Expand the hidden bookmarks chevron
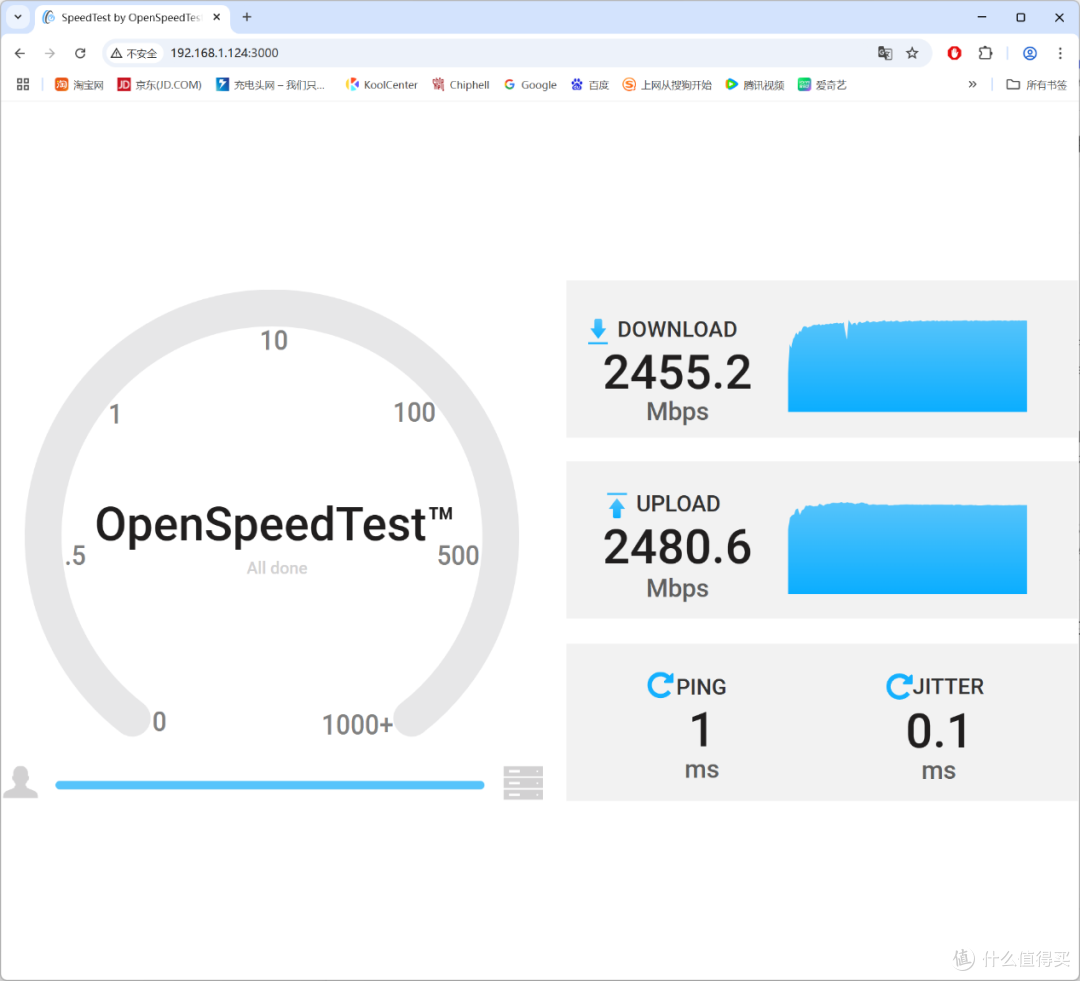 point(972,84)
